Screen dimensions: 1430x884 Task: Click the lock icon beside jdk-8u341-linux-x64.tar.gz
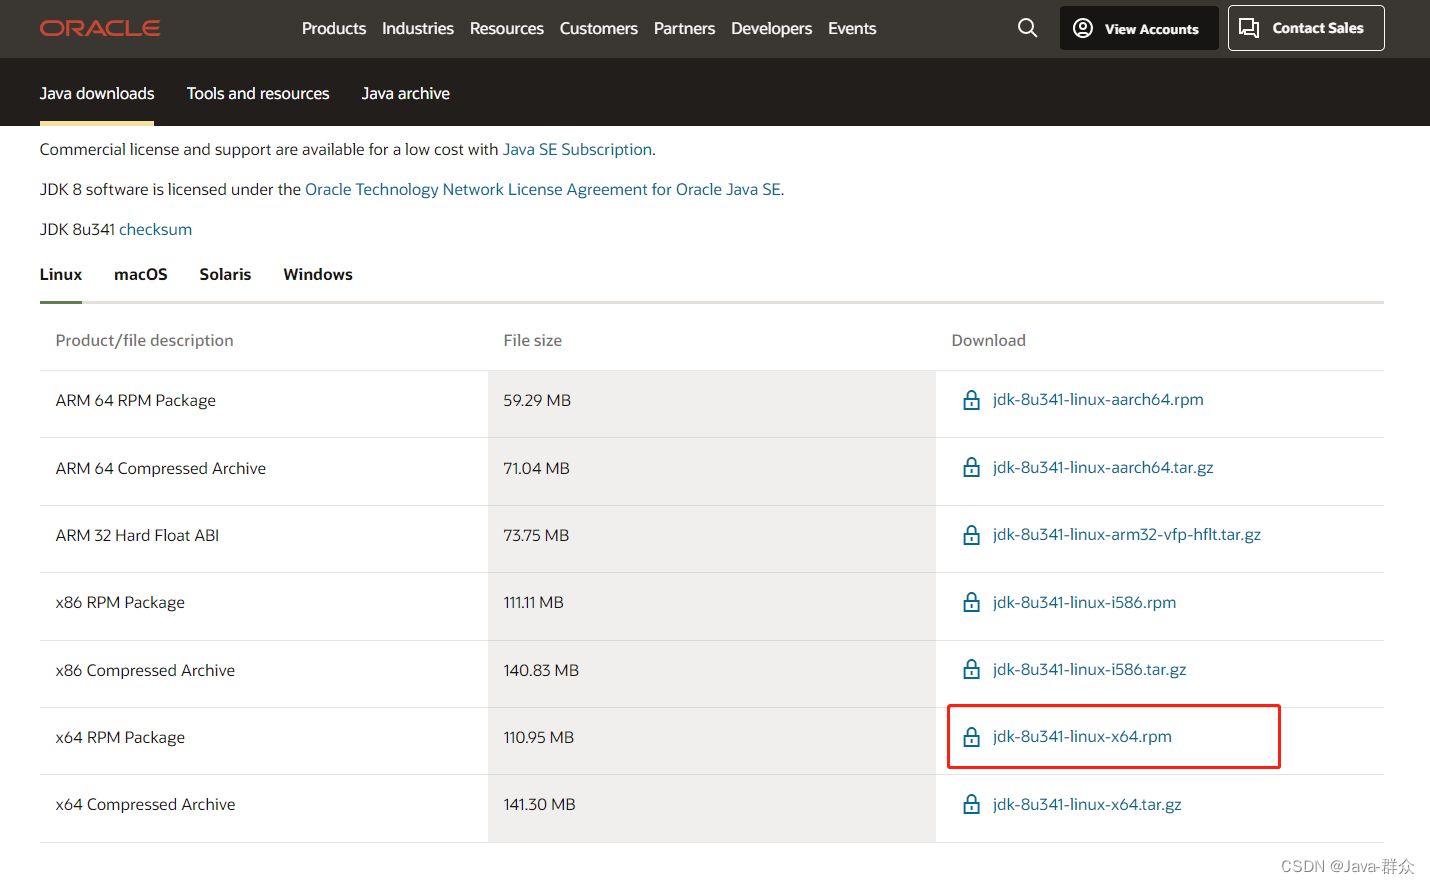click(x=971, y=804)
